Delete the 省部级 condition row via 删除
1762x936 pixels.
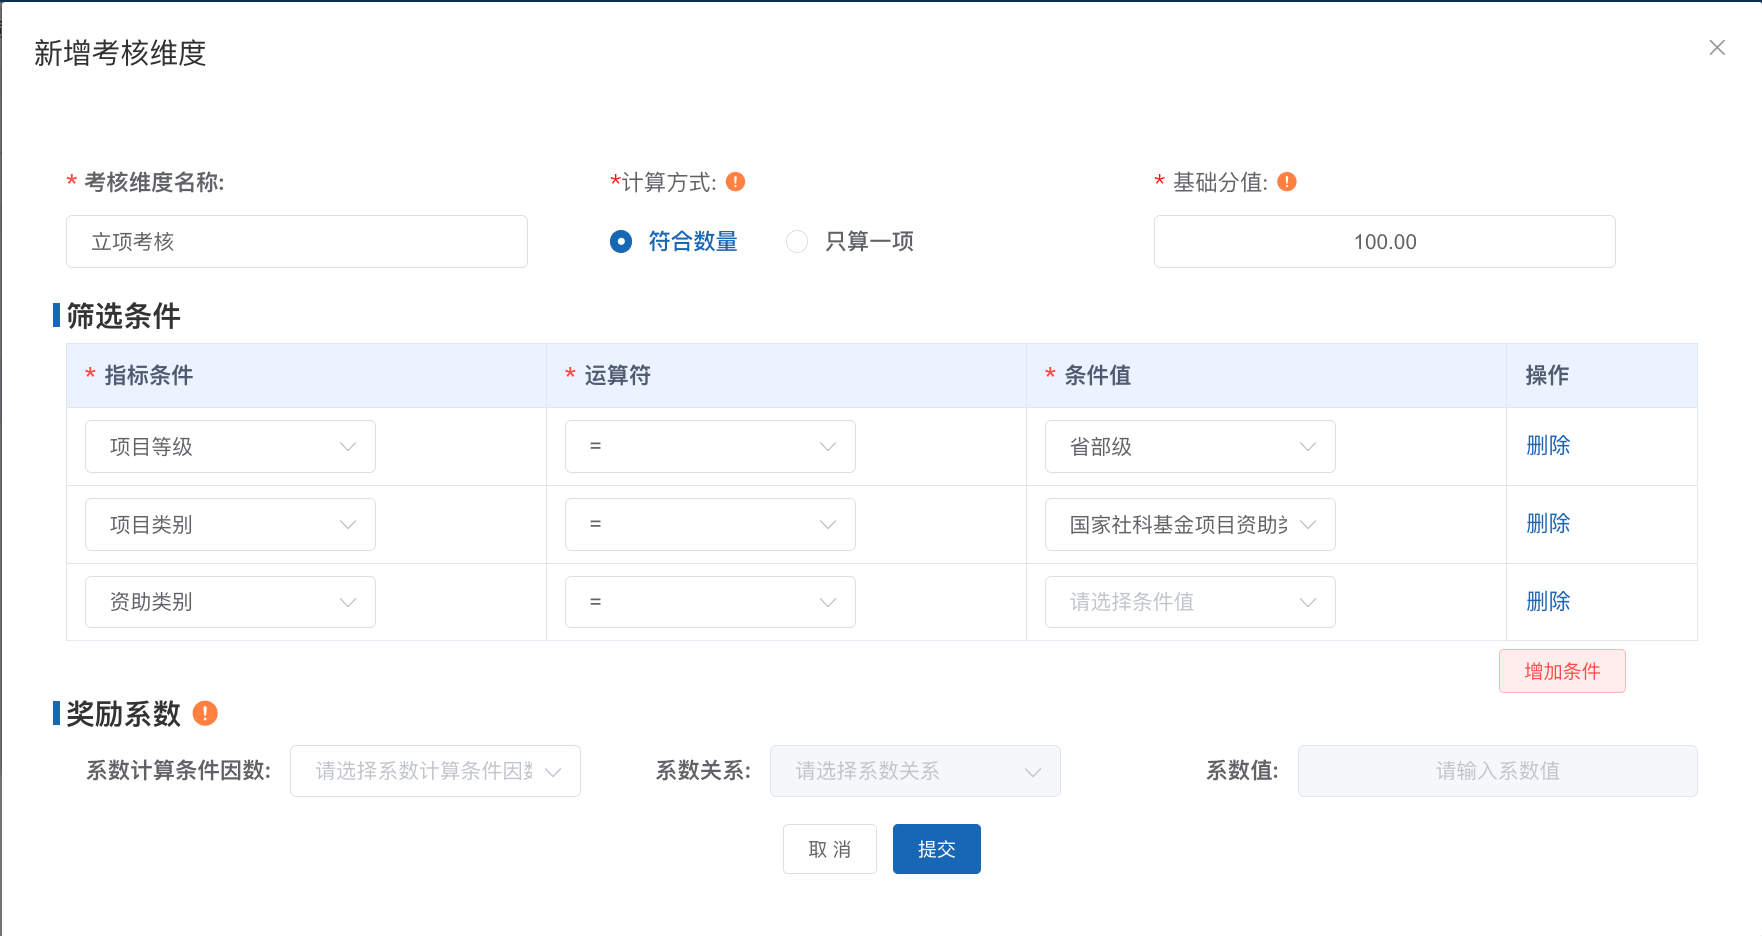tap(1547, 446)
